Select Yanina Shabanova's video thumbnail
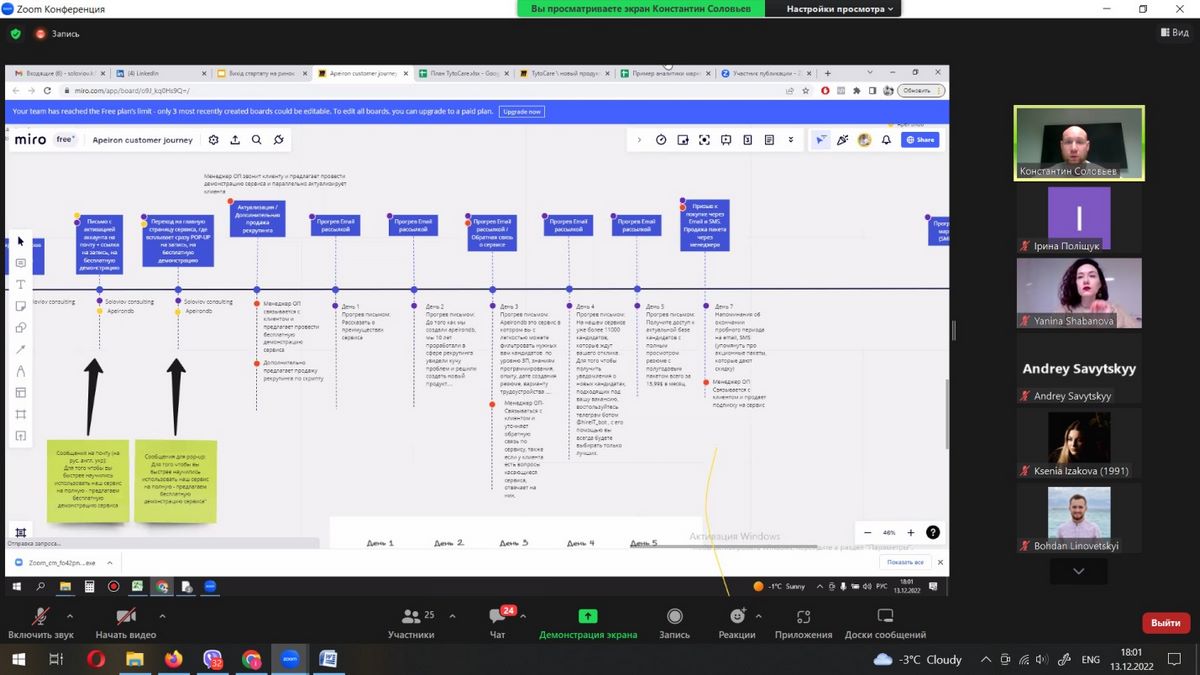This screenshot has width=1200, height=675. pos(1079,294)
